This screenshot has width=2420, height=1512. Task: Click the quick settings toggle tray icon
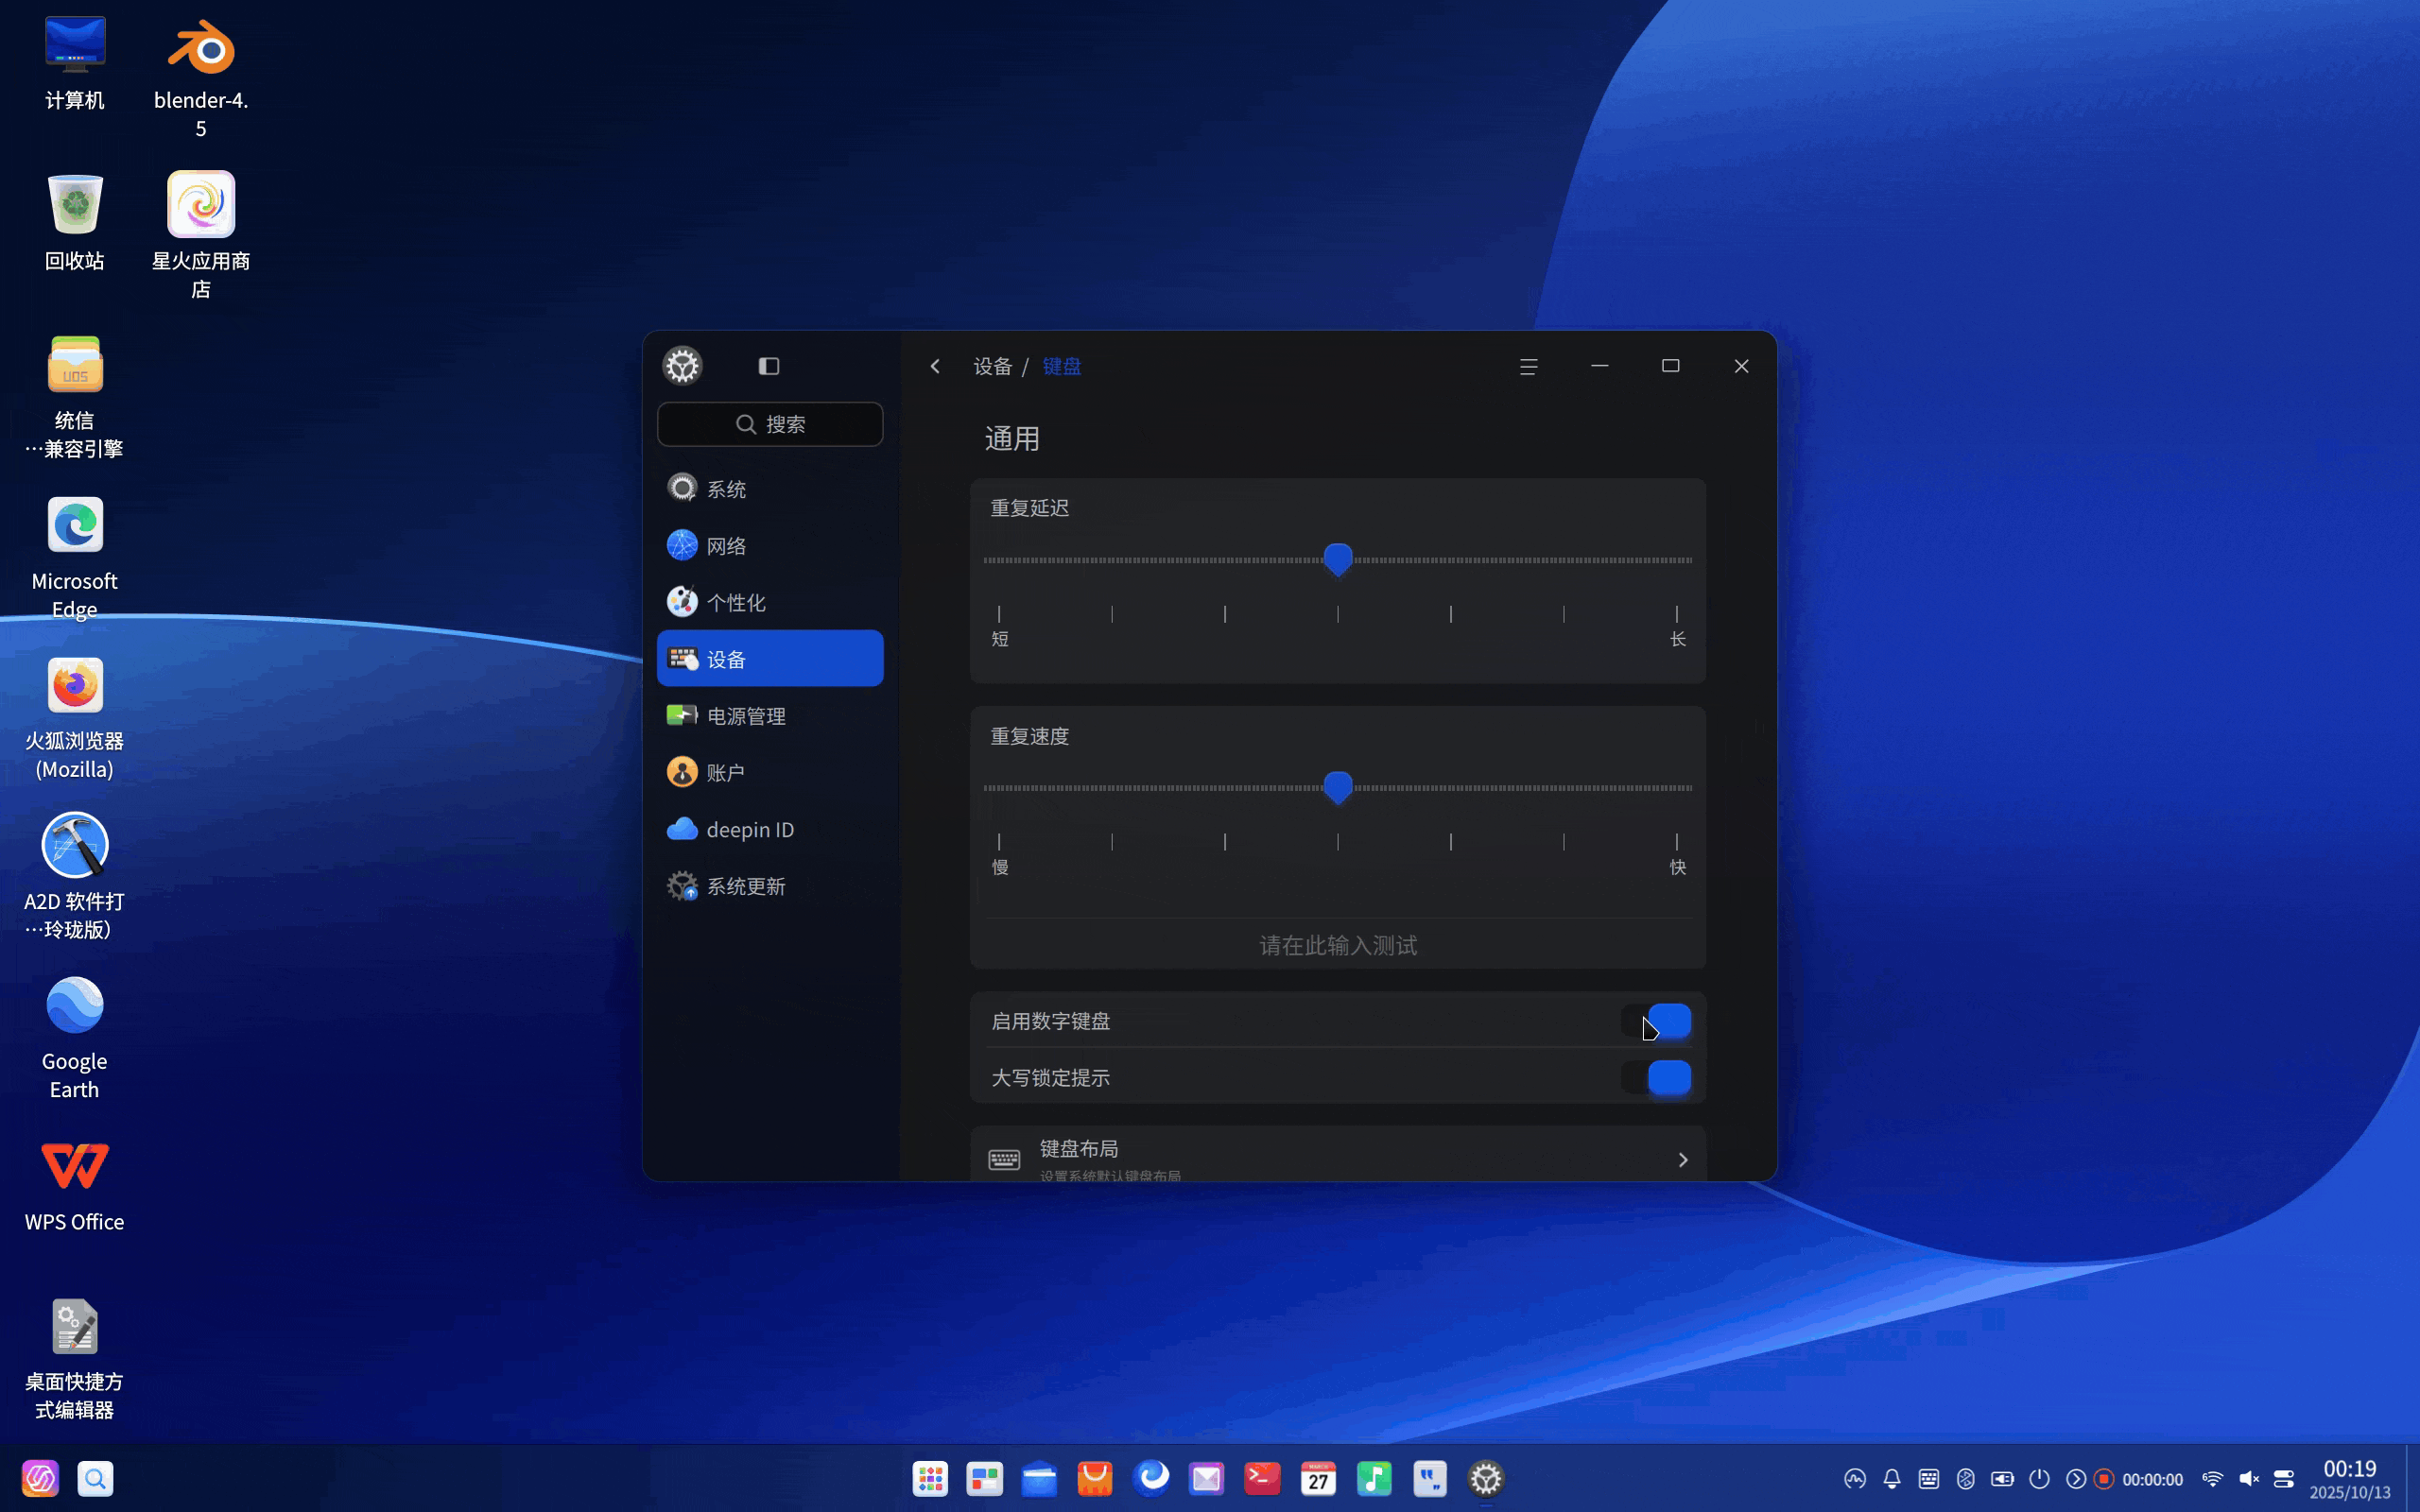tap(2285, 1479)
